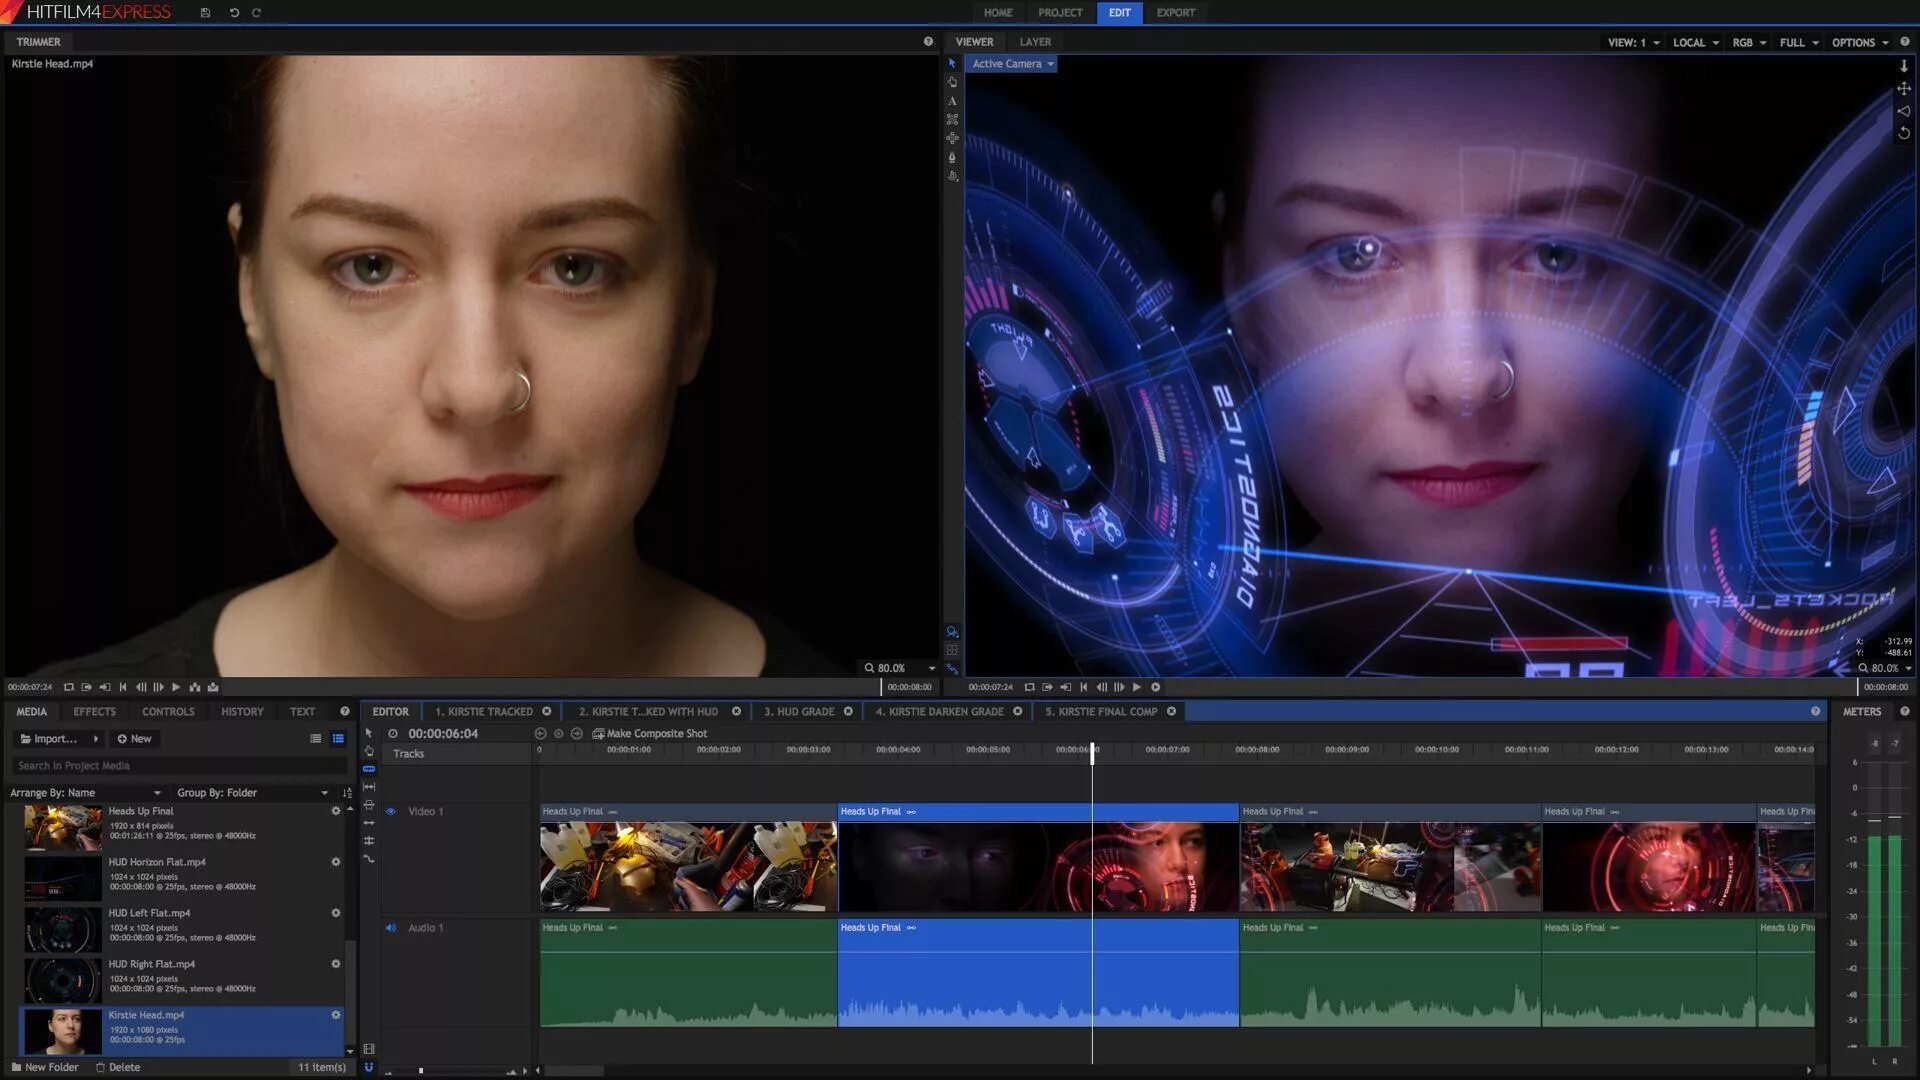The image size is (1920, 1080).
Task: Switch to EFFECTS panel tab
Action: 95,711
